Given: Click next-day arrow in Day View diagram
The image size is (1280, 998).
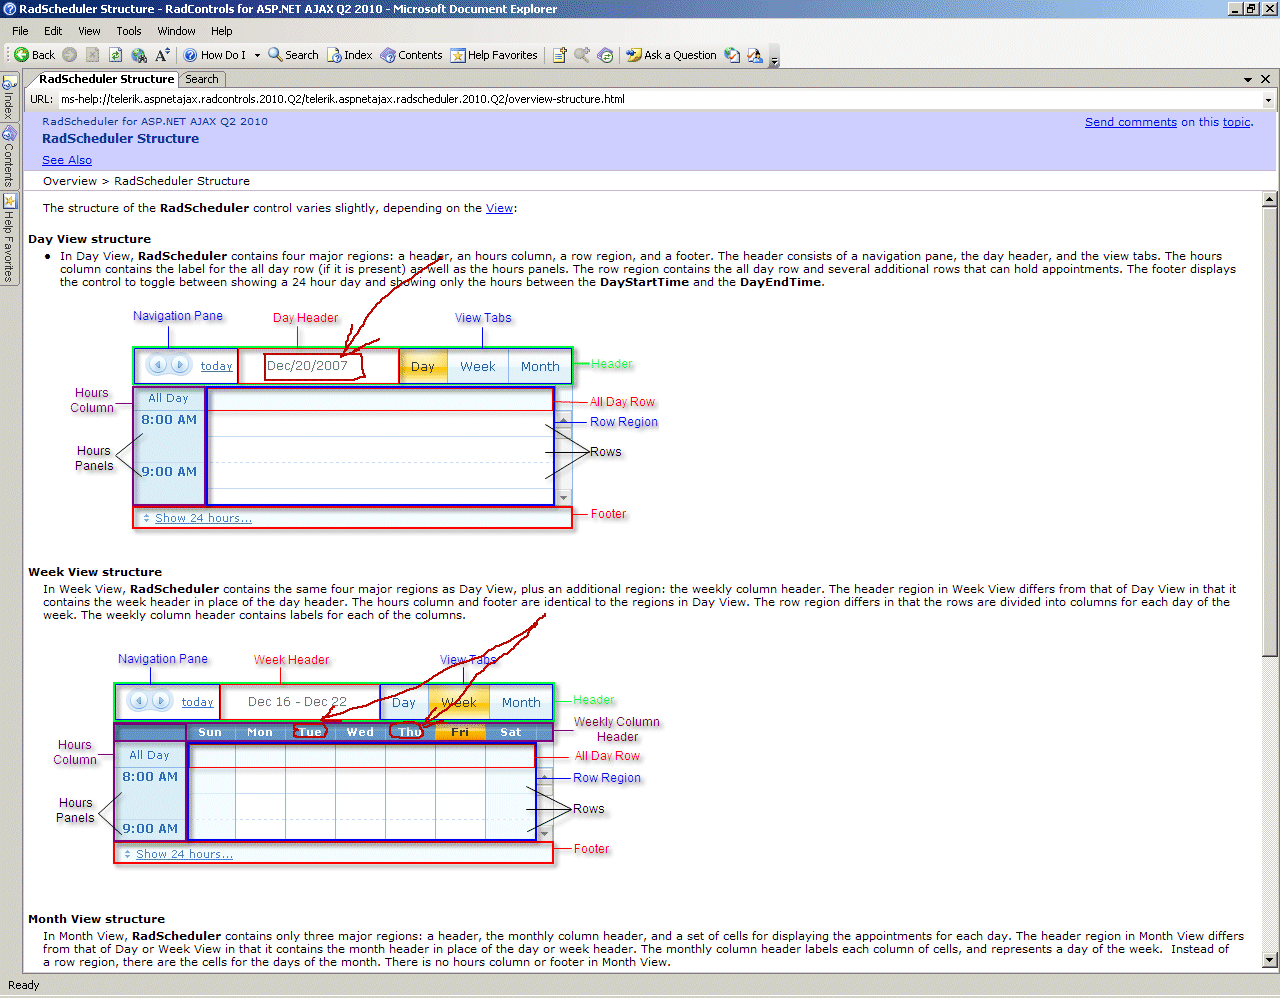Looking at the screenshot, I should (180, 365).
